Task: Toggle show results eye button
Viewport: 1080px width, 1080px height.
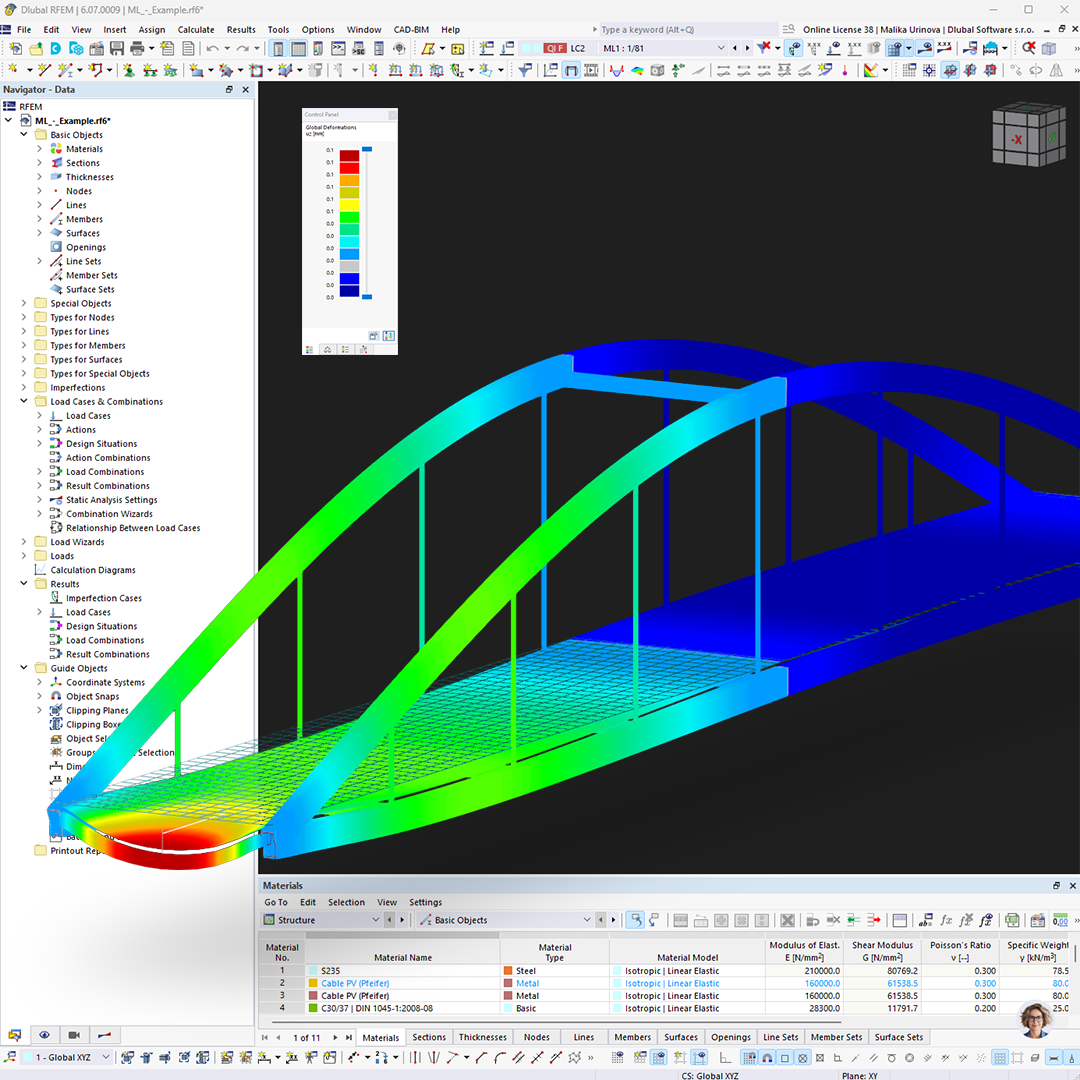Action: coord(794,48)
